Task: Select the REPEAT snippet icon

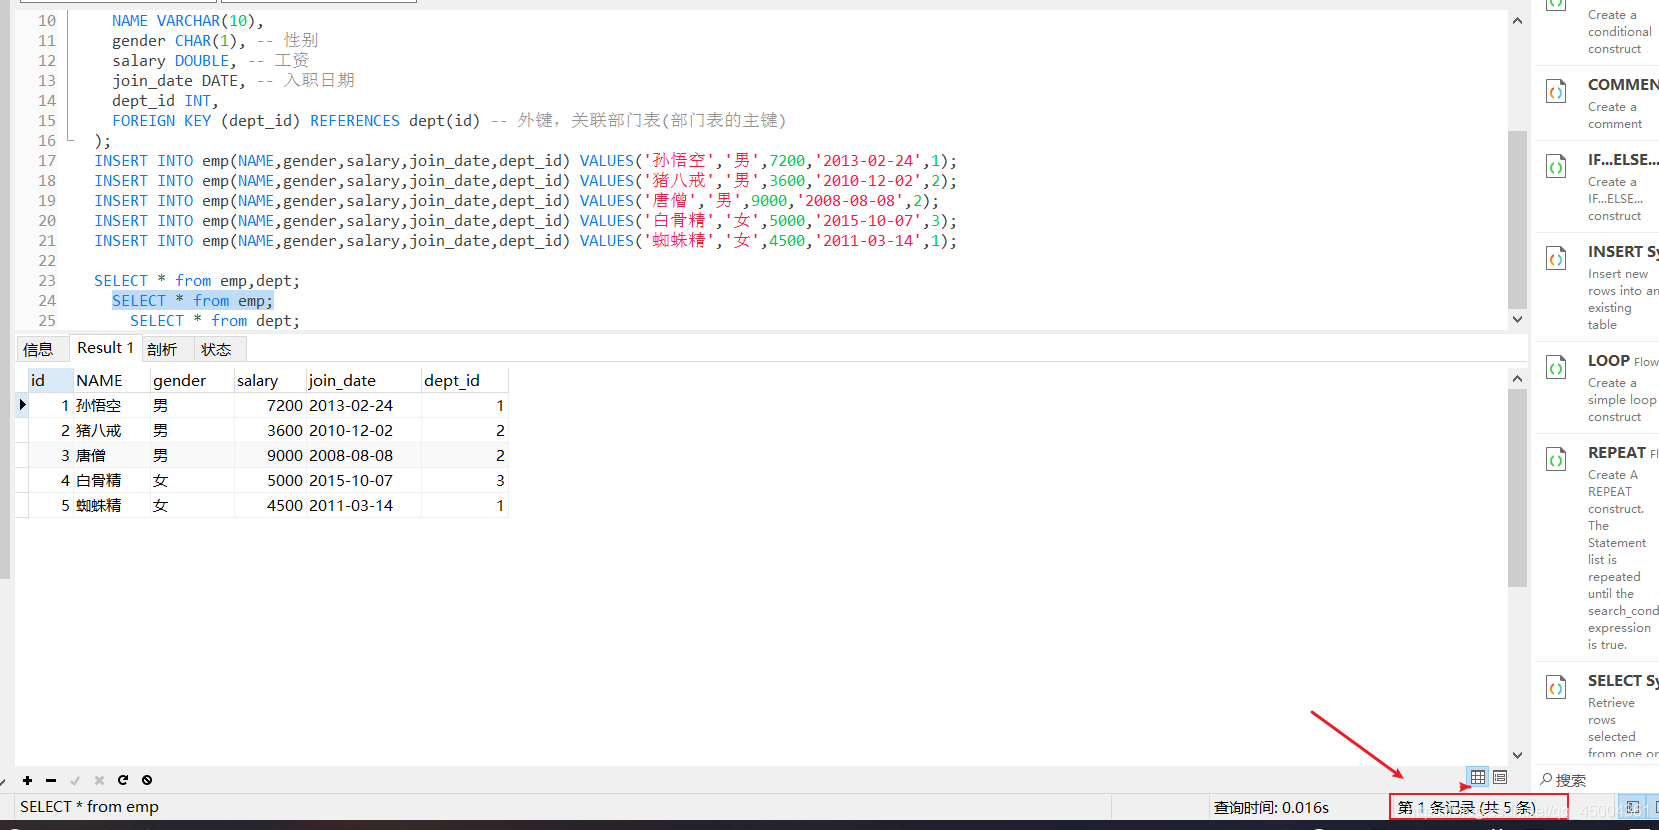Action: coord(1556,460)
